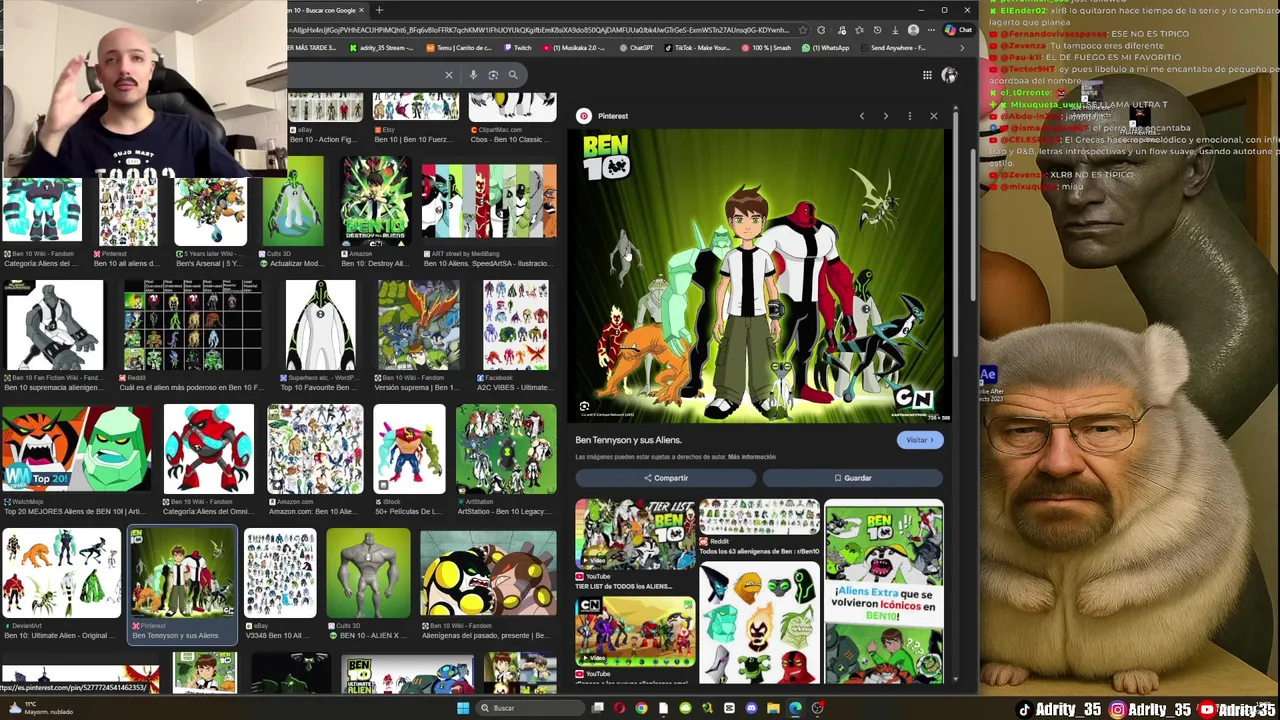Click the Visitar button
The image size is (1280, 720).
(x=919, y=440)
